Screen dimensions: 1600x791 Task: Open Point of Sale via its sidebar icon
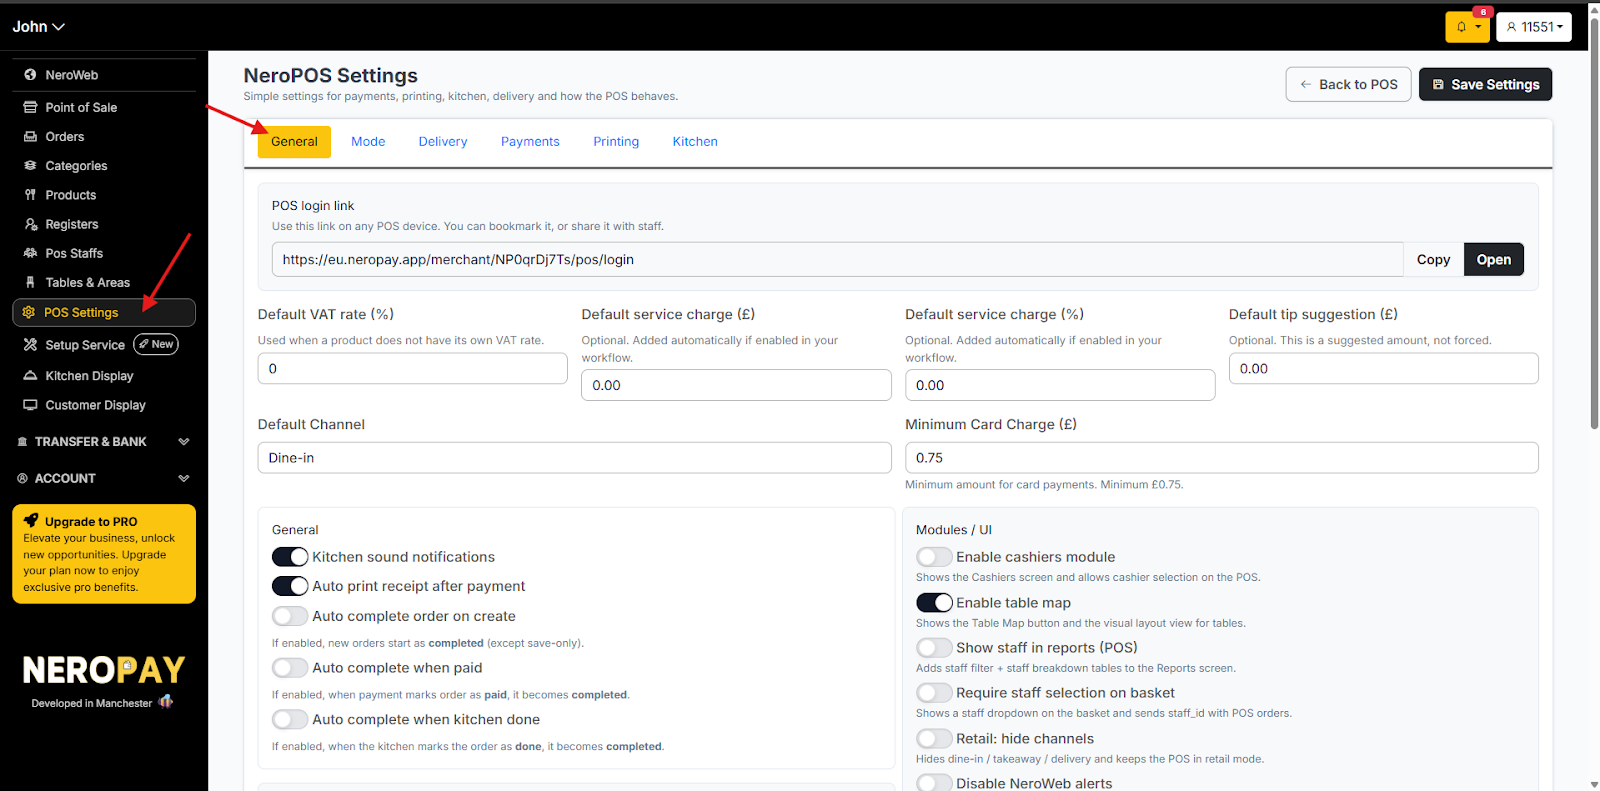(30, 107)
